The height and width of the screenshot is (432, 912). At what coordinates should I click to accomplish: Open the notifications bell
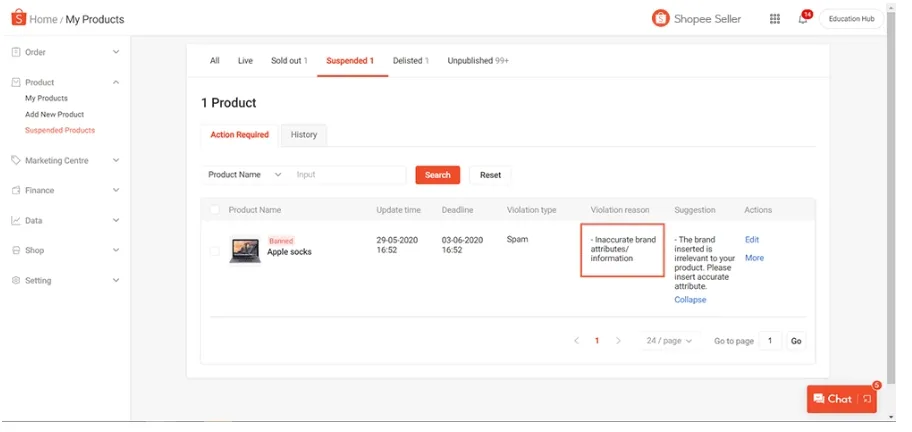tap(803, 19)
